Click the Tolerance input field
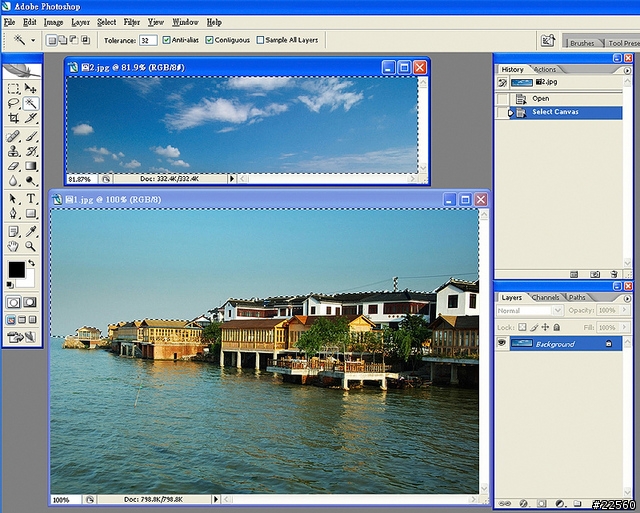Screen dimensions: 640x513 148,40
